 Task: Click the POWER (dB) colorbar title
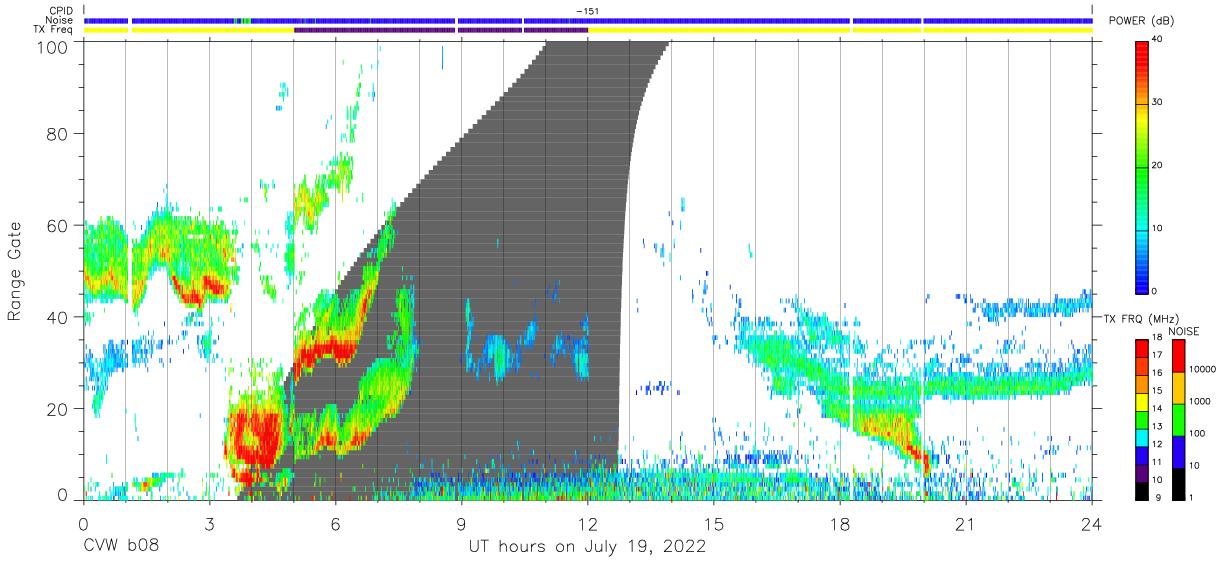point(1142,21)
